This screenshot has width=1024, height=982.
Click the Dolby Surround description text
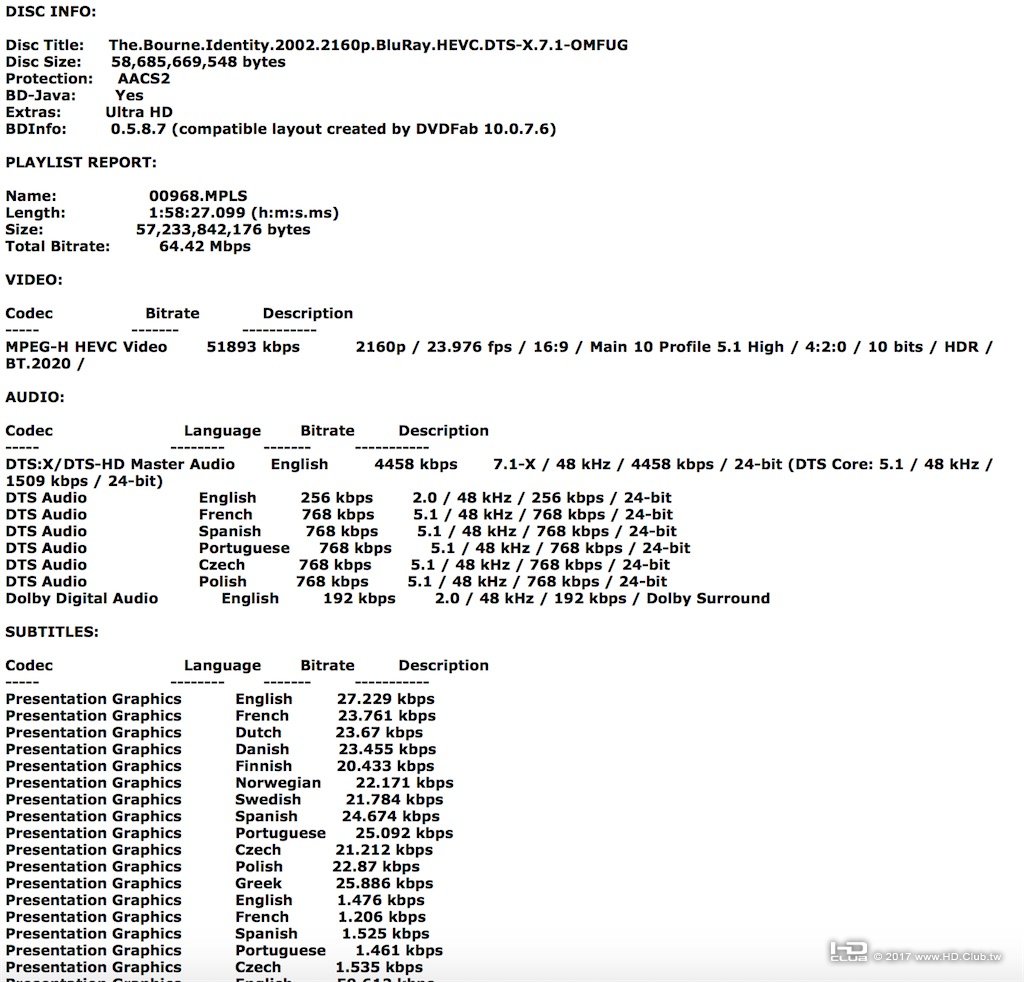708,599
